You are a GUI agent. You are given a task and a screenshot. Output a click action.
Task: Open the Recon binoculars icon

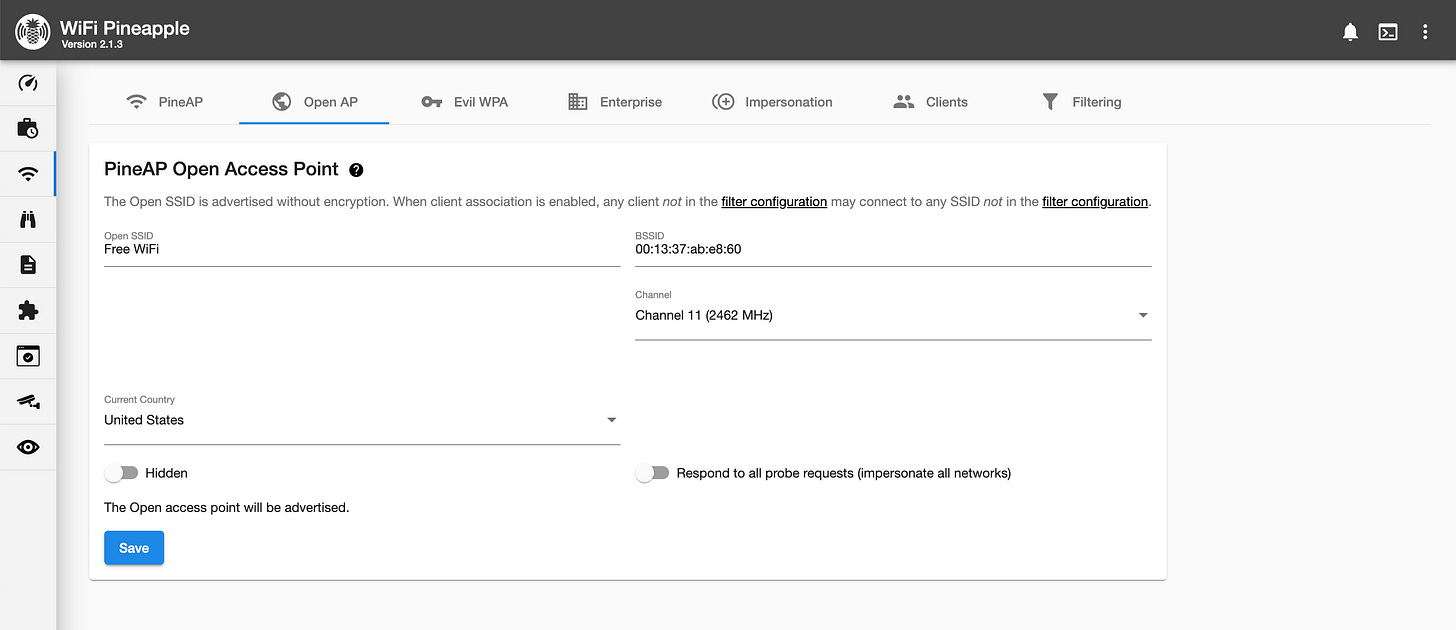27,219
